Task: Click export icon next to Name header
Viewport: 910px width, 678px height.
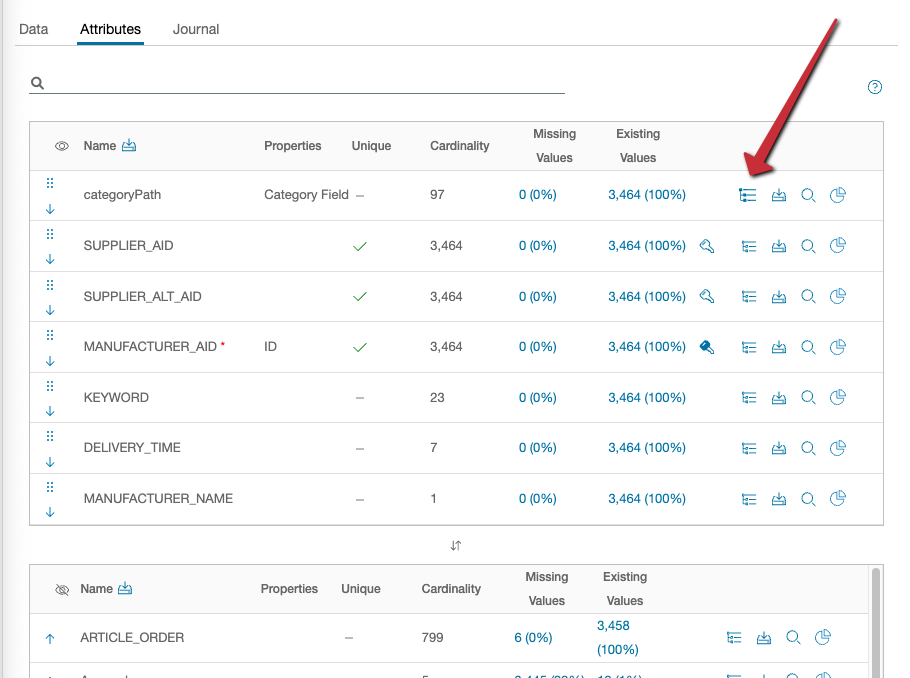Action: (128, 146)
